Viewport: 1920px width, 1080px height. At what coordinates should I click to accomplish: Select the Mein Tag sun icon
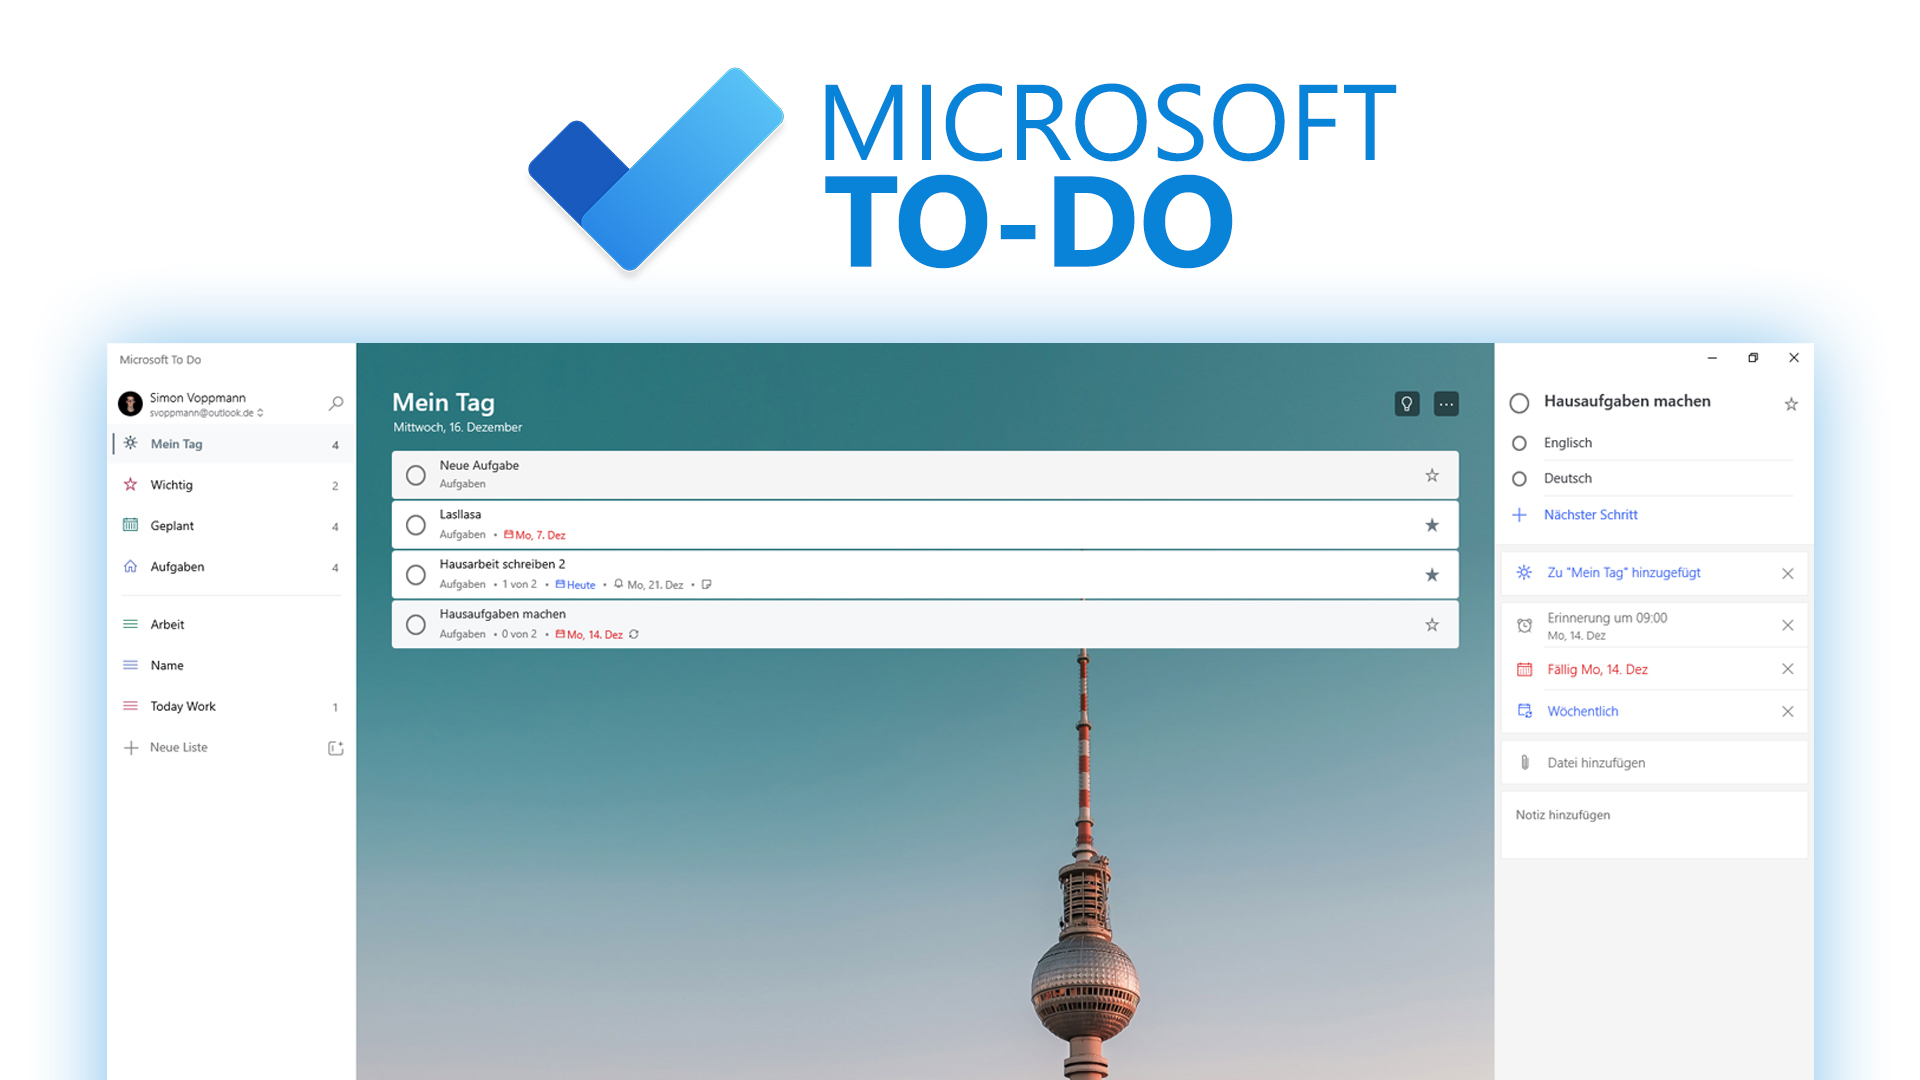131,443
